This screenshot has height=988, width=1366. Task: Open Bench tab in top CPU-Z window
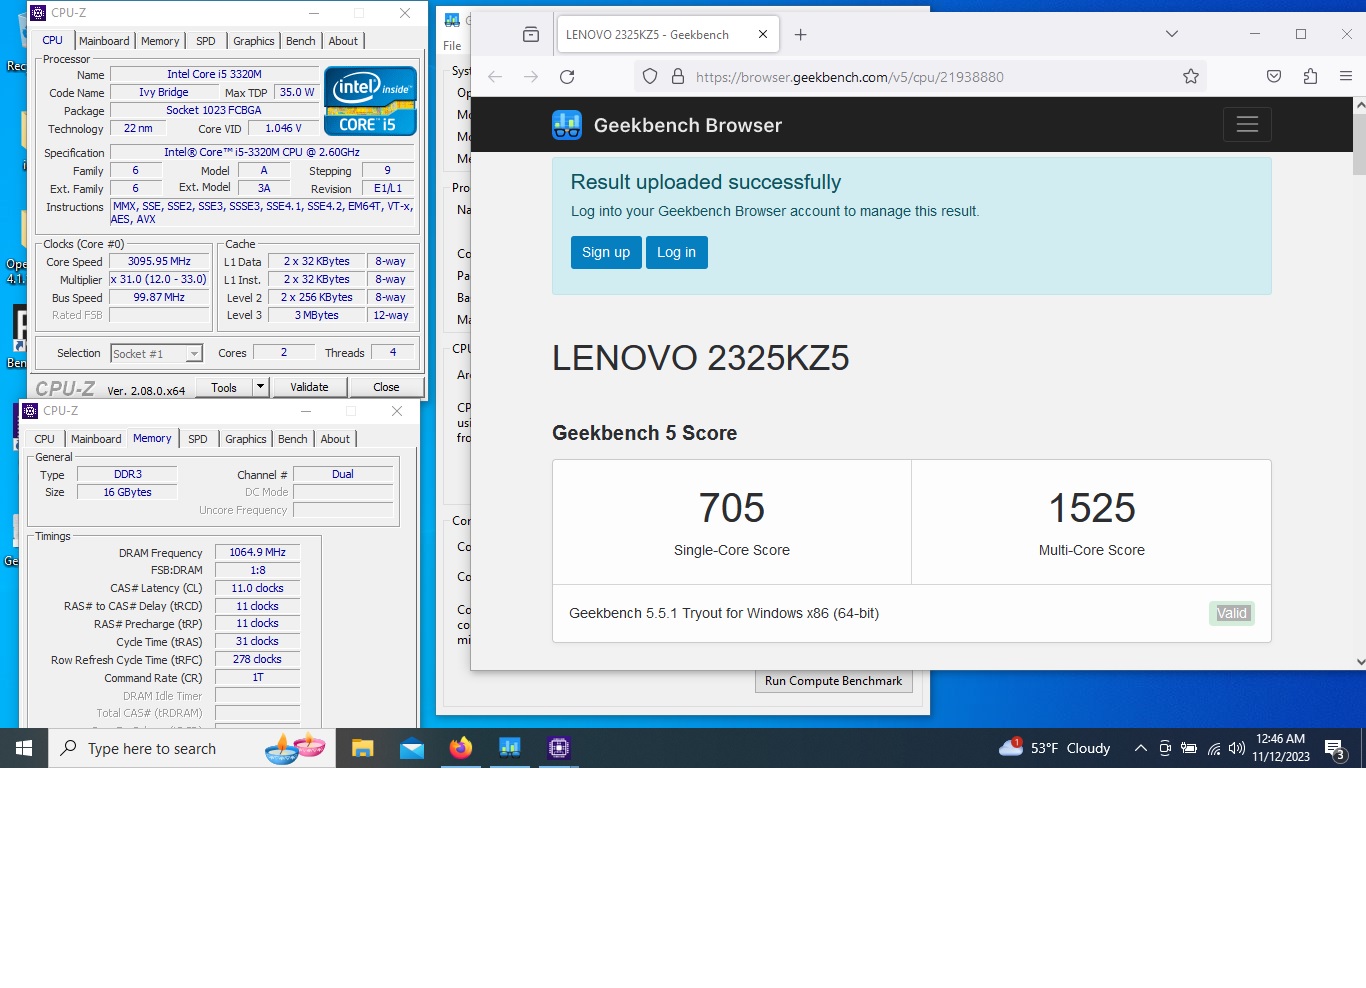[x=301, y=41]
